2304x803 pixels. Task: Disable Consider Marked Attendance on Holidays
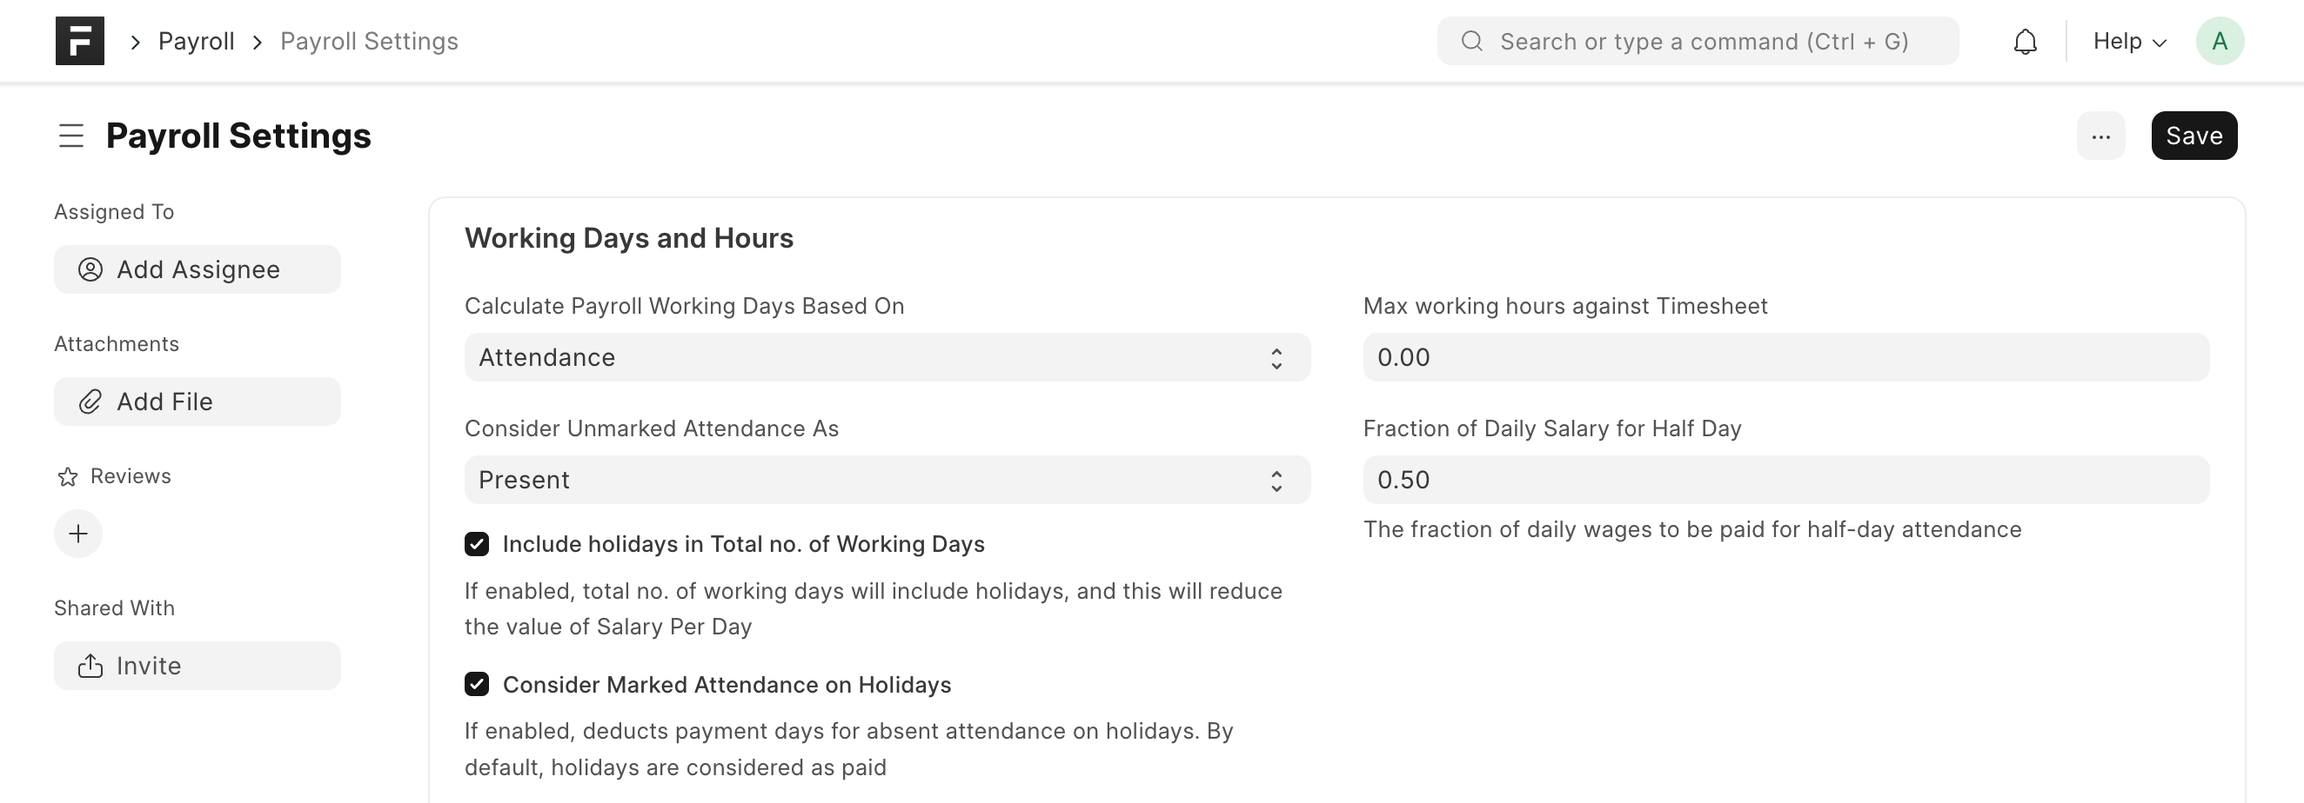477,685
